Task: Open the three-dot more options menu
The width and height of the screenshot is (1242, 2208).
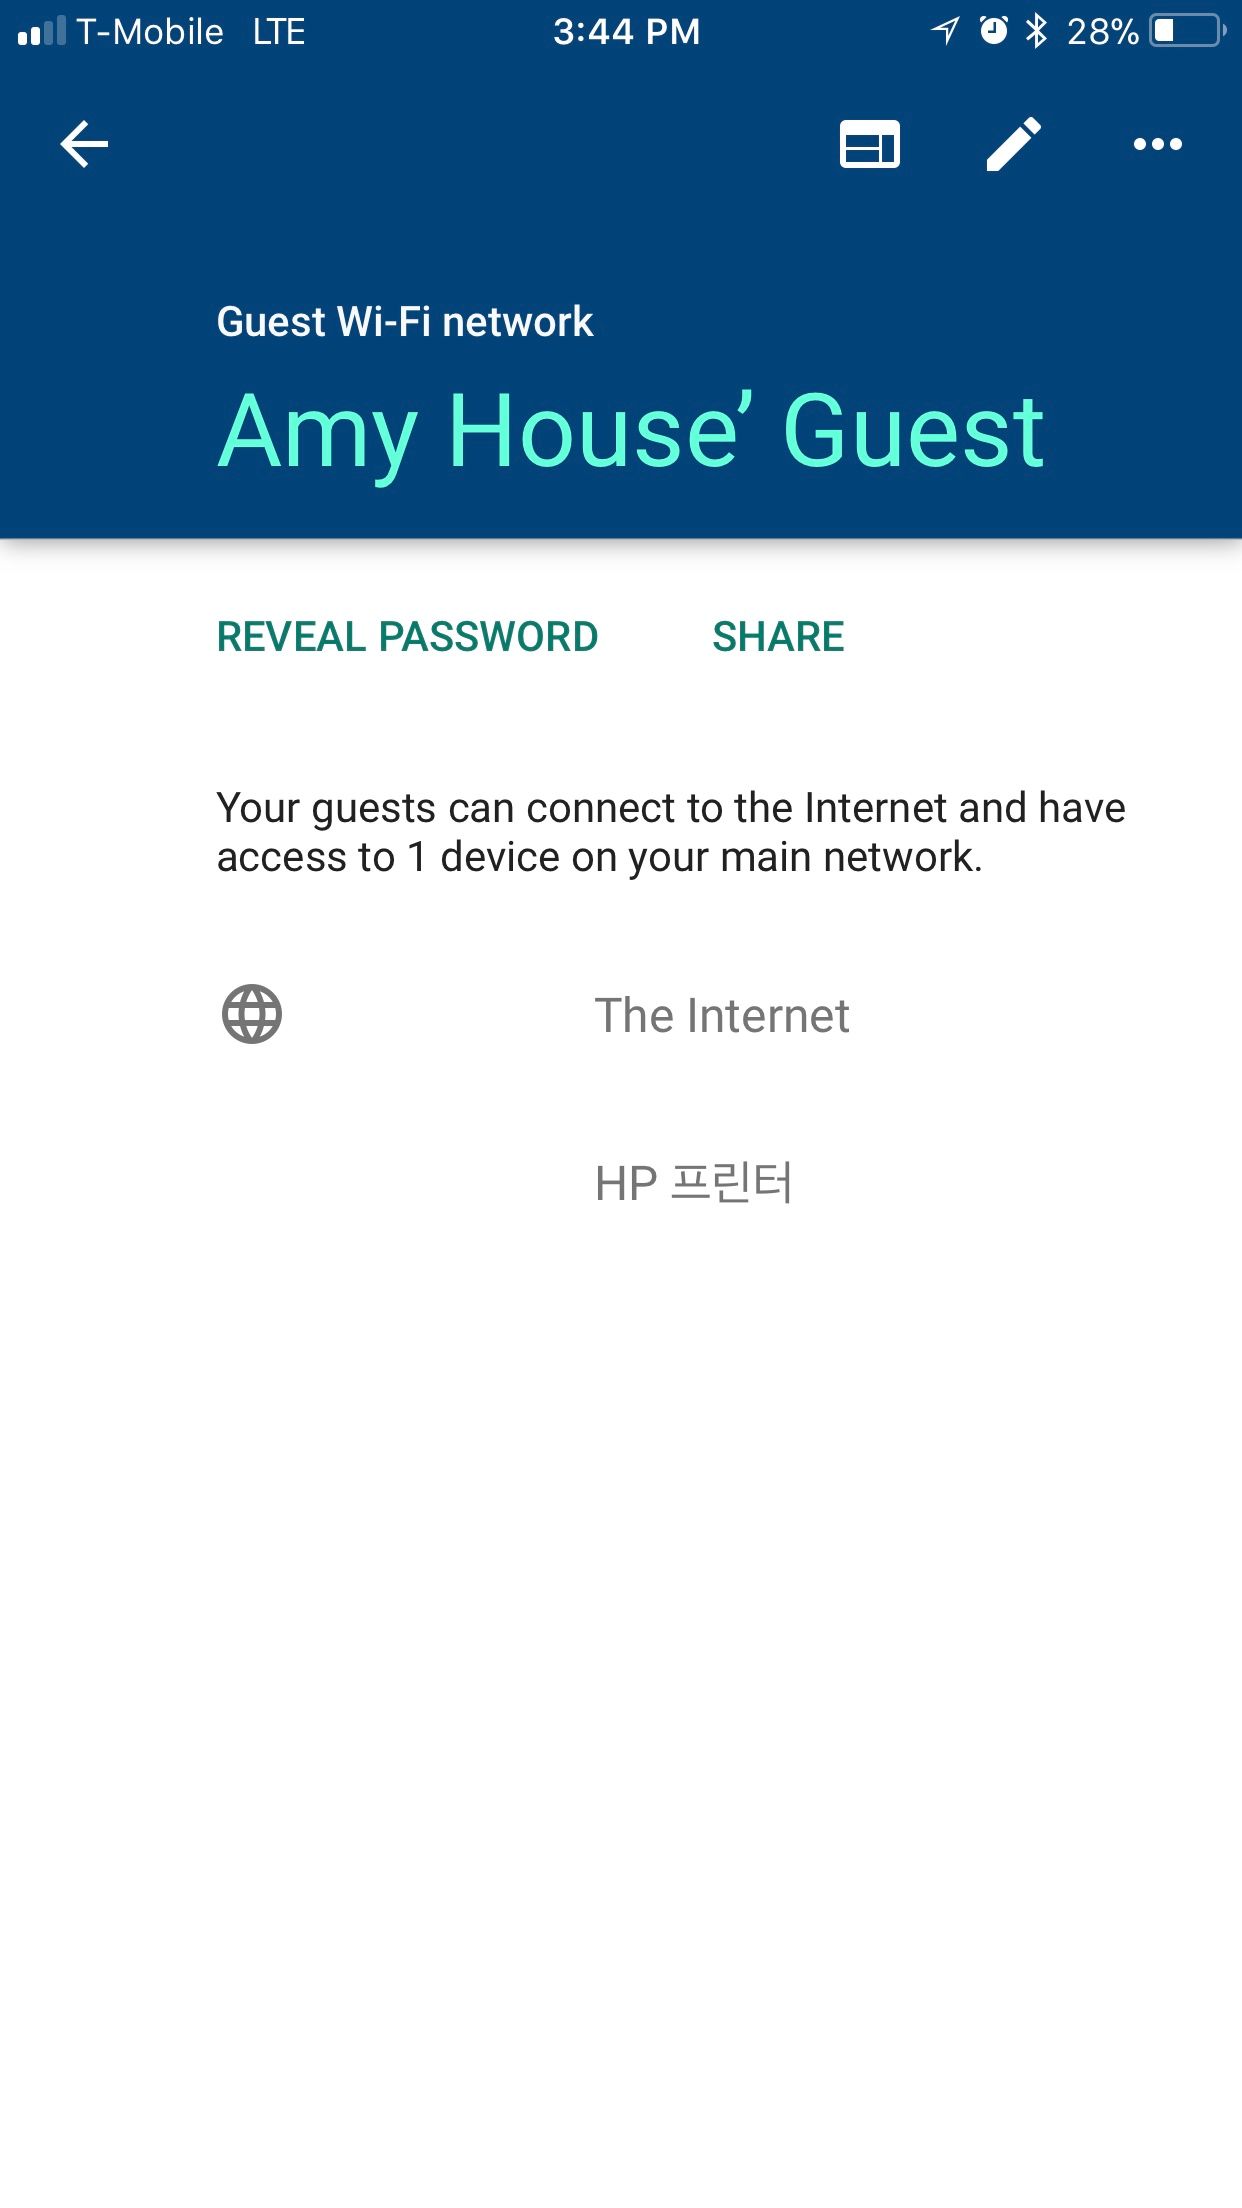Action: tap(1157, 144)
